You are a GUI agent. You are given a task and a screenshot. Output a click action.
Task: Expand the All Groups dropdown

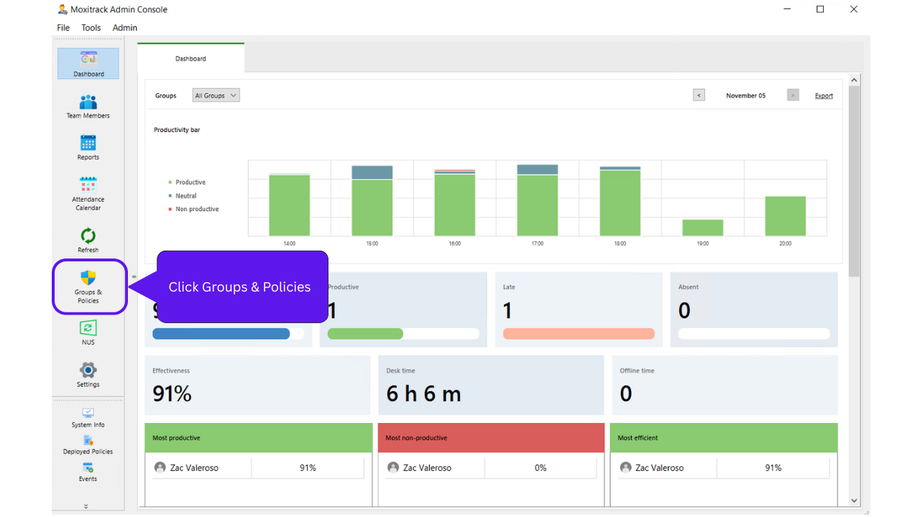point(216,96)
